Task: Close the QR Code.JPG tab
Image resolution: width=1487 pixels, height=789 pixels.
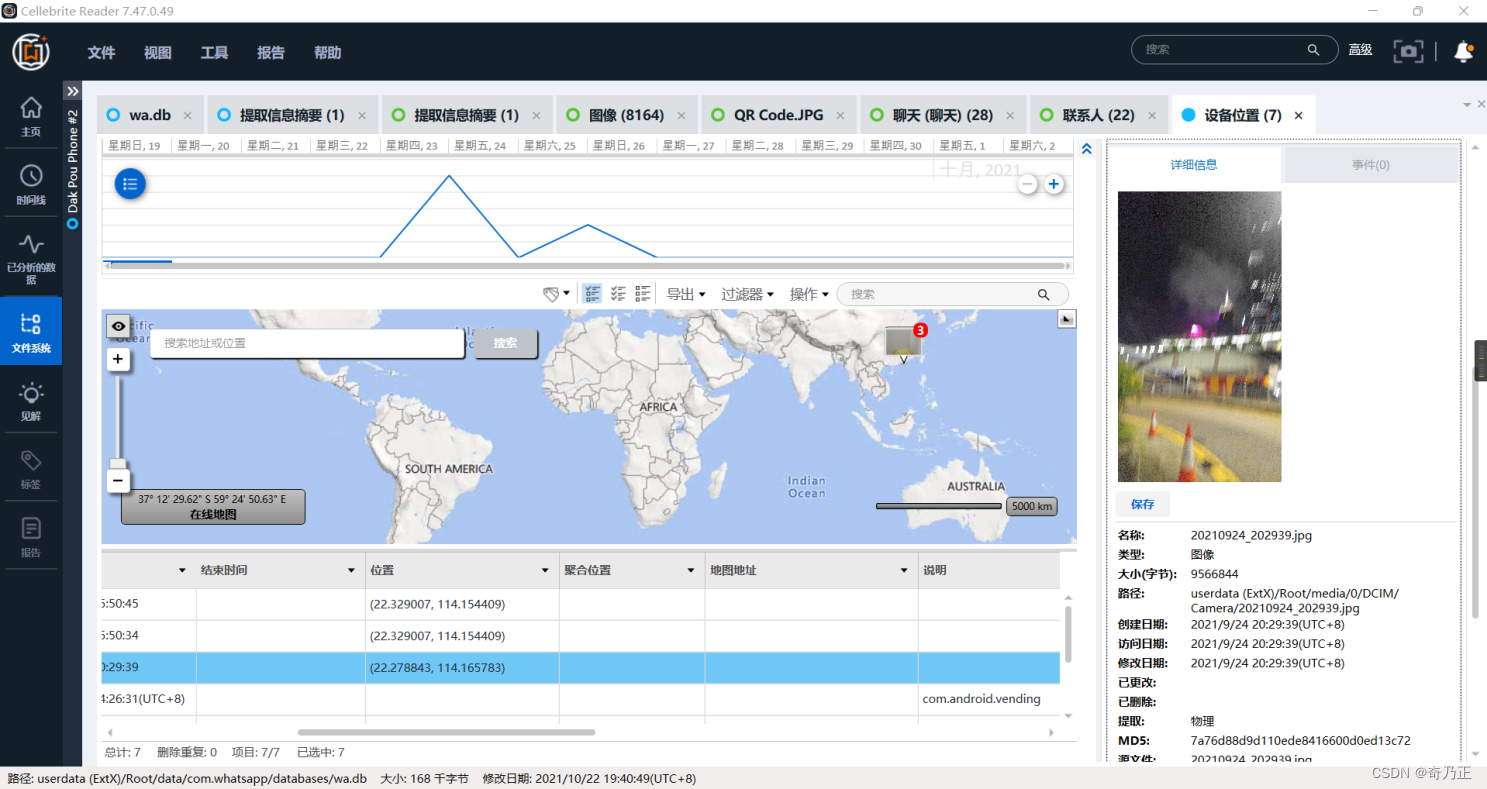Action: point(840,116)
